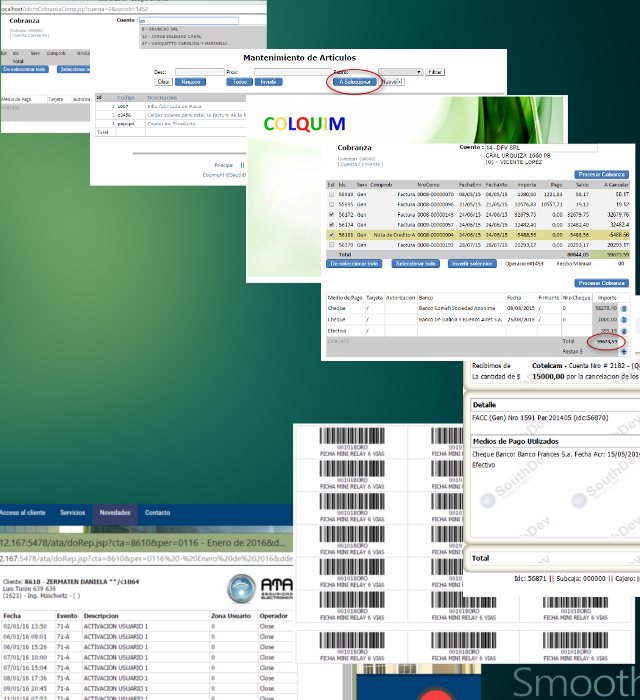Click 'Seleccionar todo' below the invoice table
This screenshot has height=700, width=640.
(x=415, y=264)
